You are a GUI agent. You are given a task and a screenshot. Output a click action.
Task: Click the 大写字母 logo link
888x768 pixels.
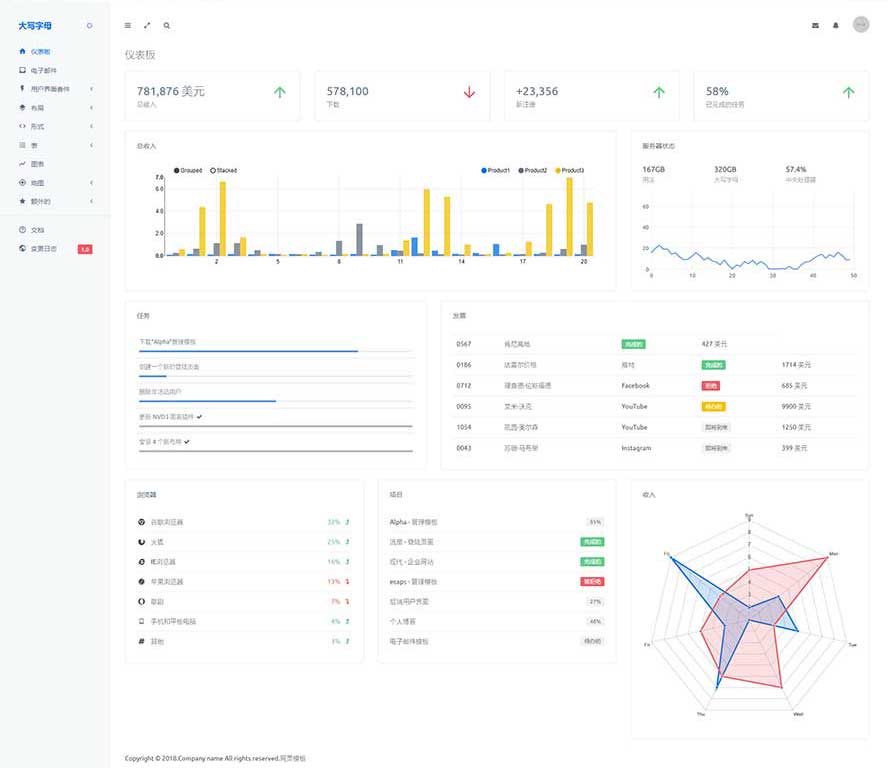coord(39,25)
